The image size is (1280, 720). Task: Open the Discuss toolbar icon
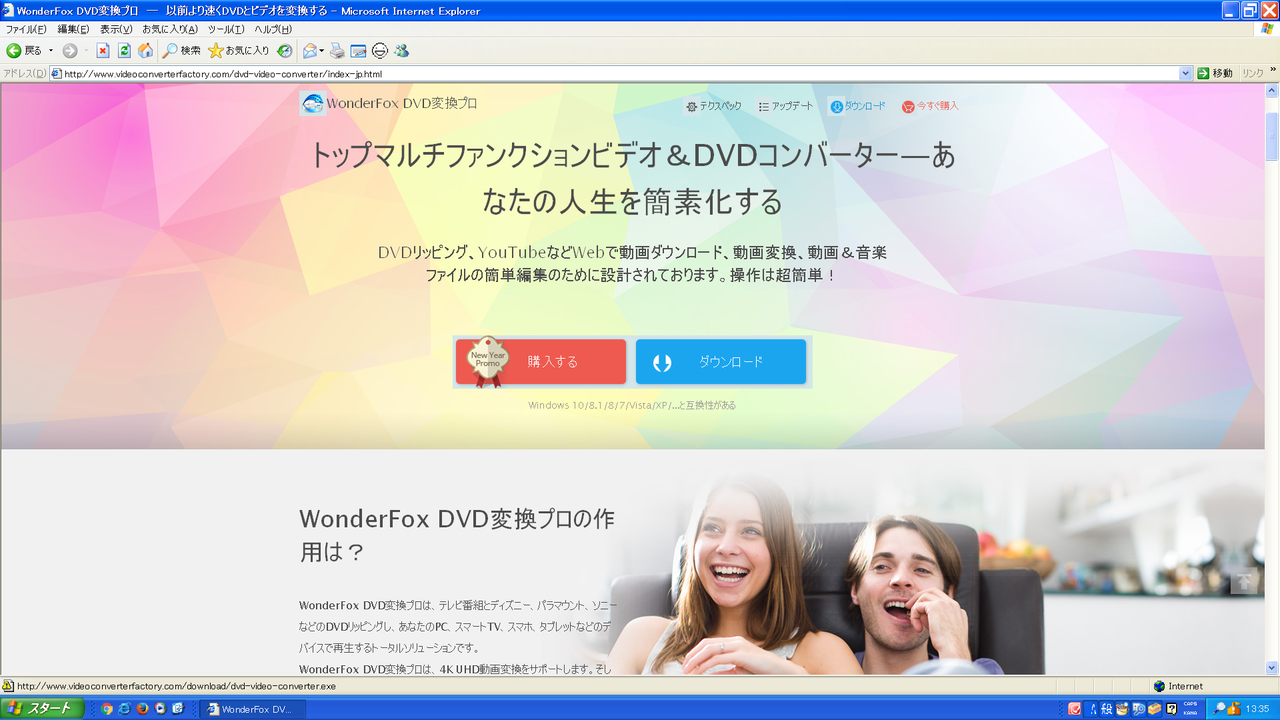click(x=380, y=50)
